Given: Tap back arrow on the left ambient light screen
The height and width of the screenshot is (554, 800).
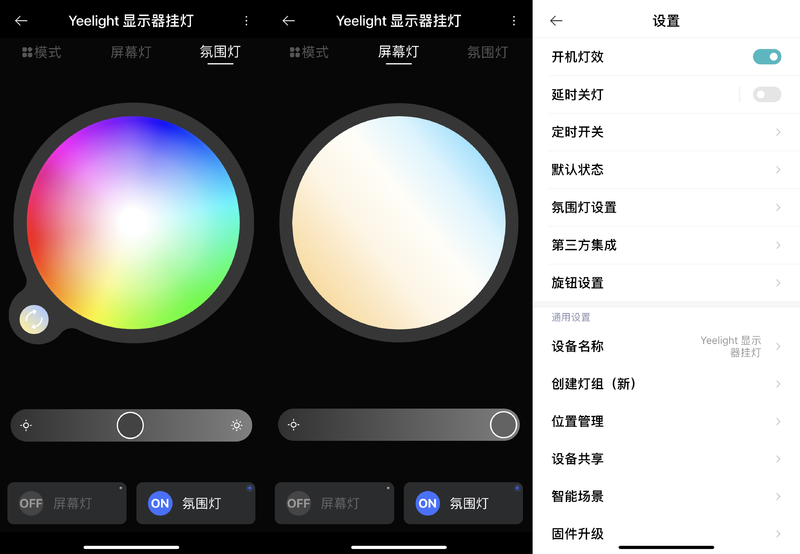Looking at the screenshot, I should (21, 20).
